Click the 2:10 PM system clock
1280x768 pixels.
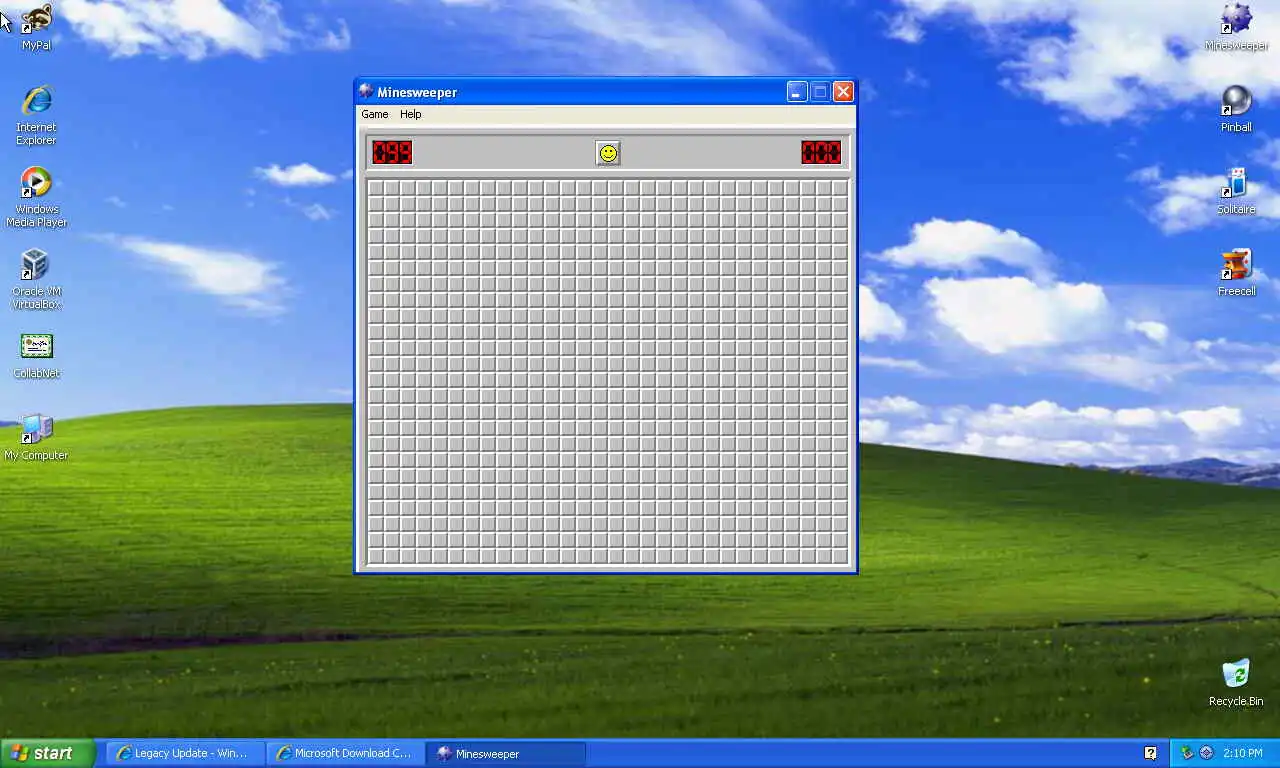1242,753
